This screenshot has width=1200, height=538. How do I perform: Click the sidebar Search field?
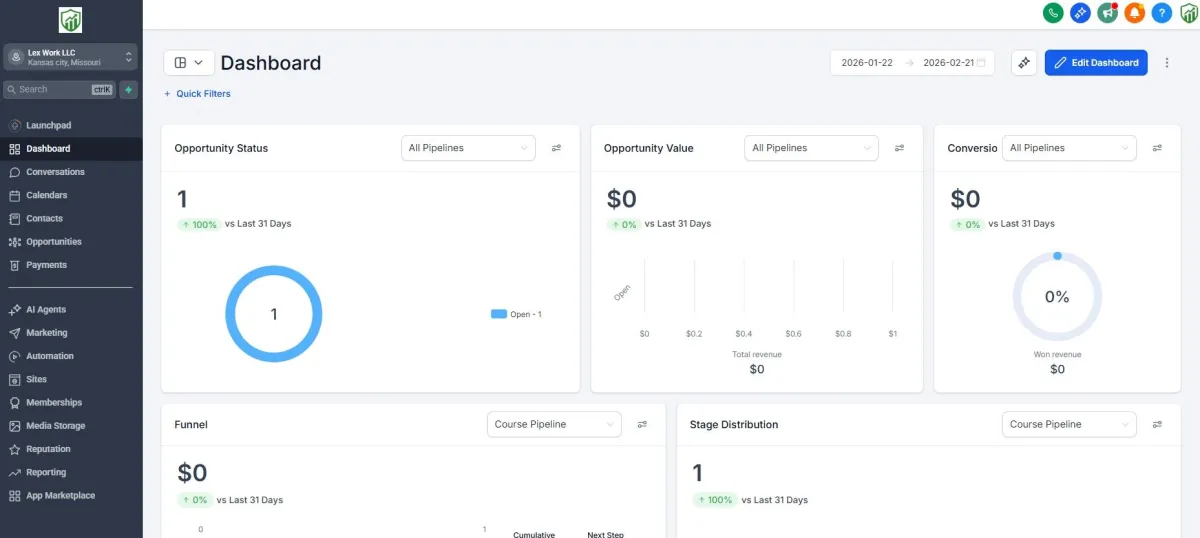[x=60, y=89]
